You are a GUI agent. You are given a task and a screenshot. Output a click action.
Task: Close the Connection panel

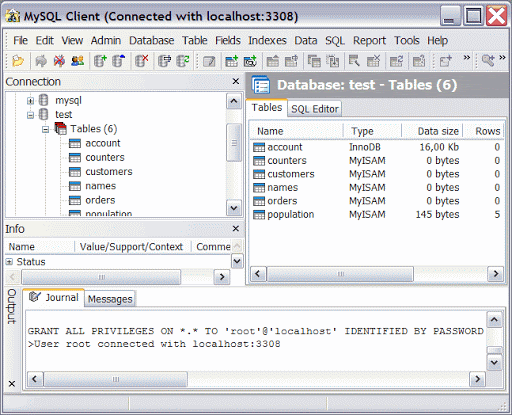coord(236,81)
